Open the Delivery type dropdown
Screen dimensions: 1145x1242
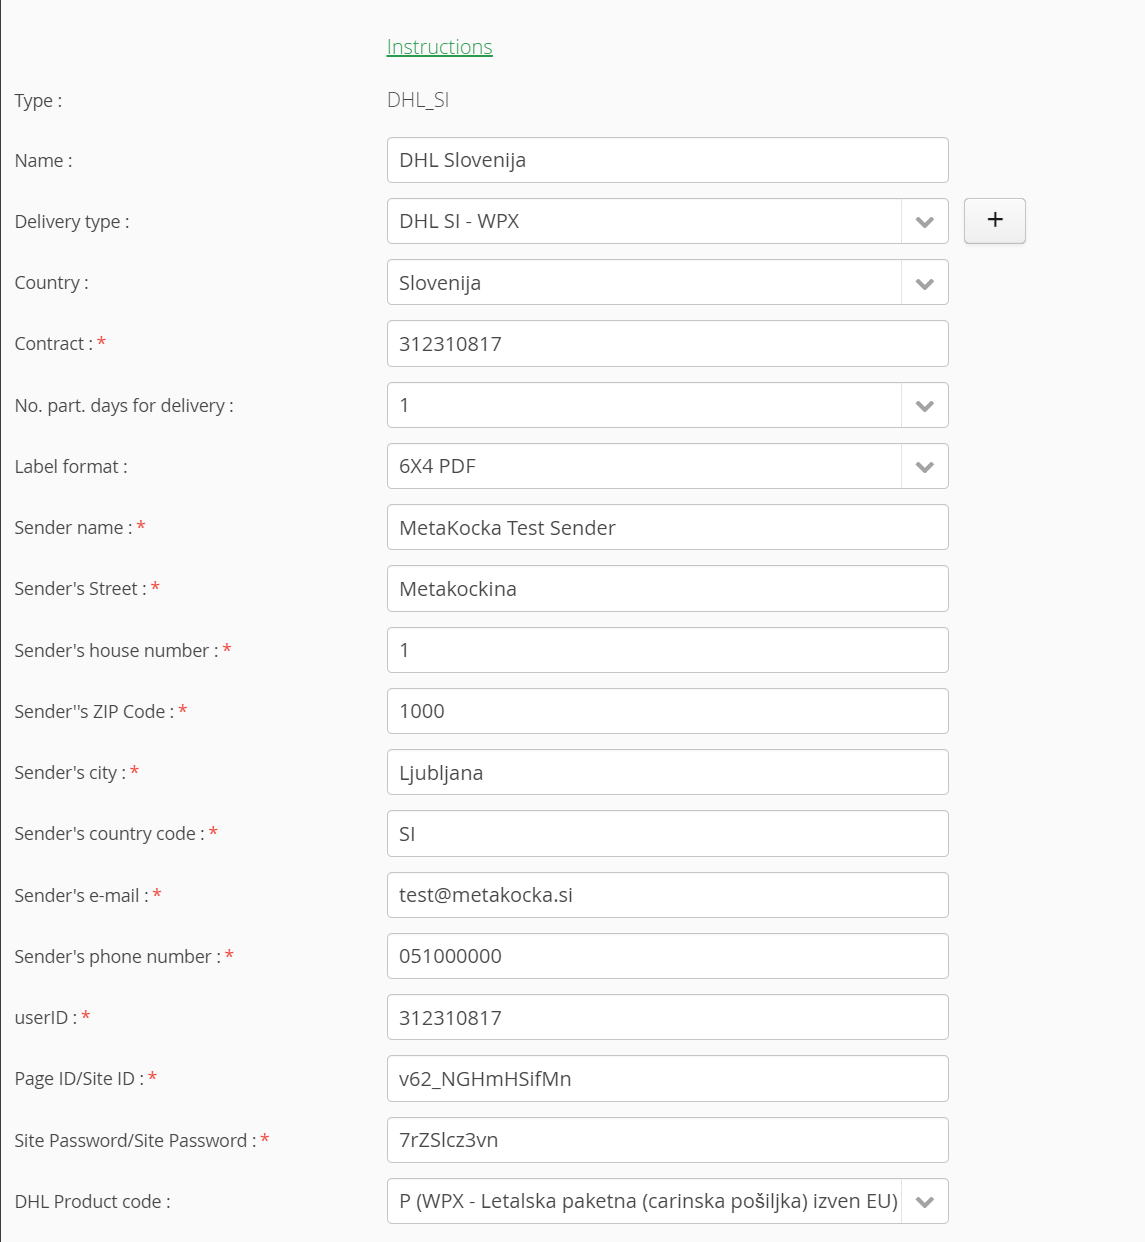667,221
